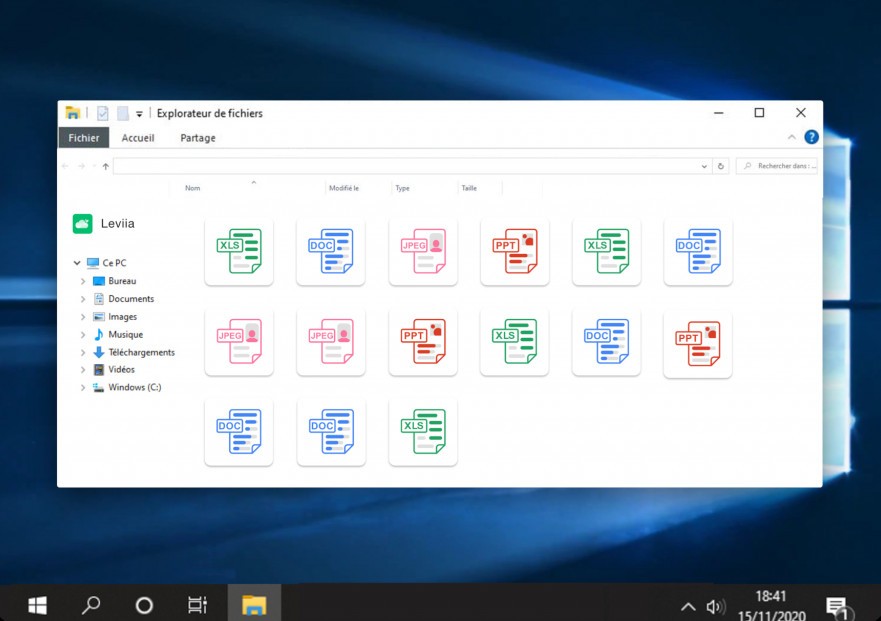Image resolution: width=881 pixels, height=621 pixels.
Task: Switch to the Partage ribbon tab
Action: coord(198,138)
